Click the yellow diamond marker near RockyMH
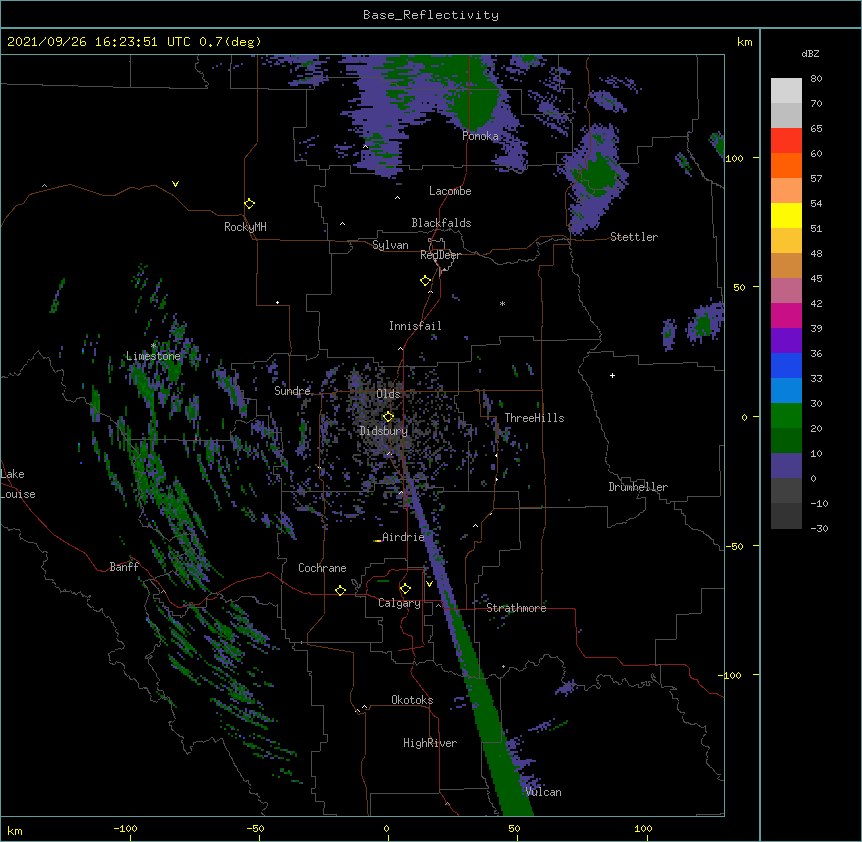 [250, 204]
